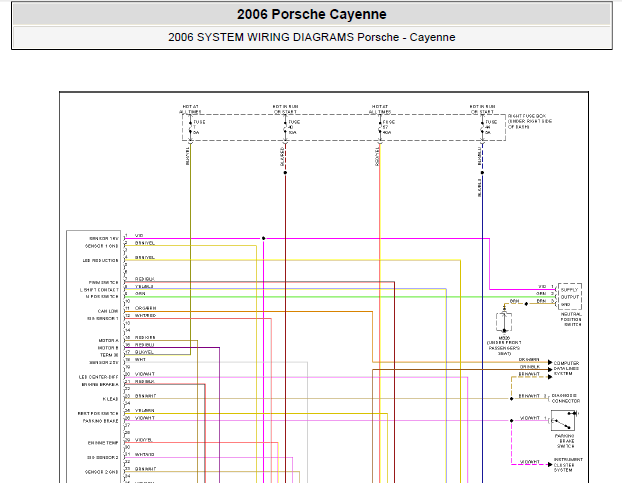Screen dimensions: 622x483
Task: Click the "PARKING BRAKE SWITCH" label at right
Action: pyautogui.click(x=564, y=441)
